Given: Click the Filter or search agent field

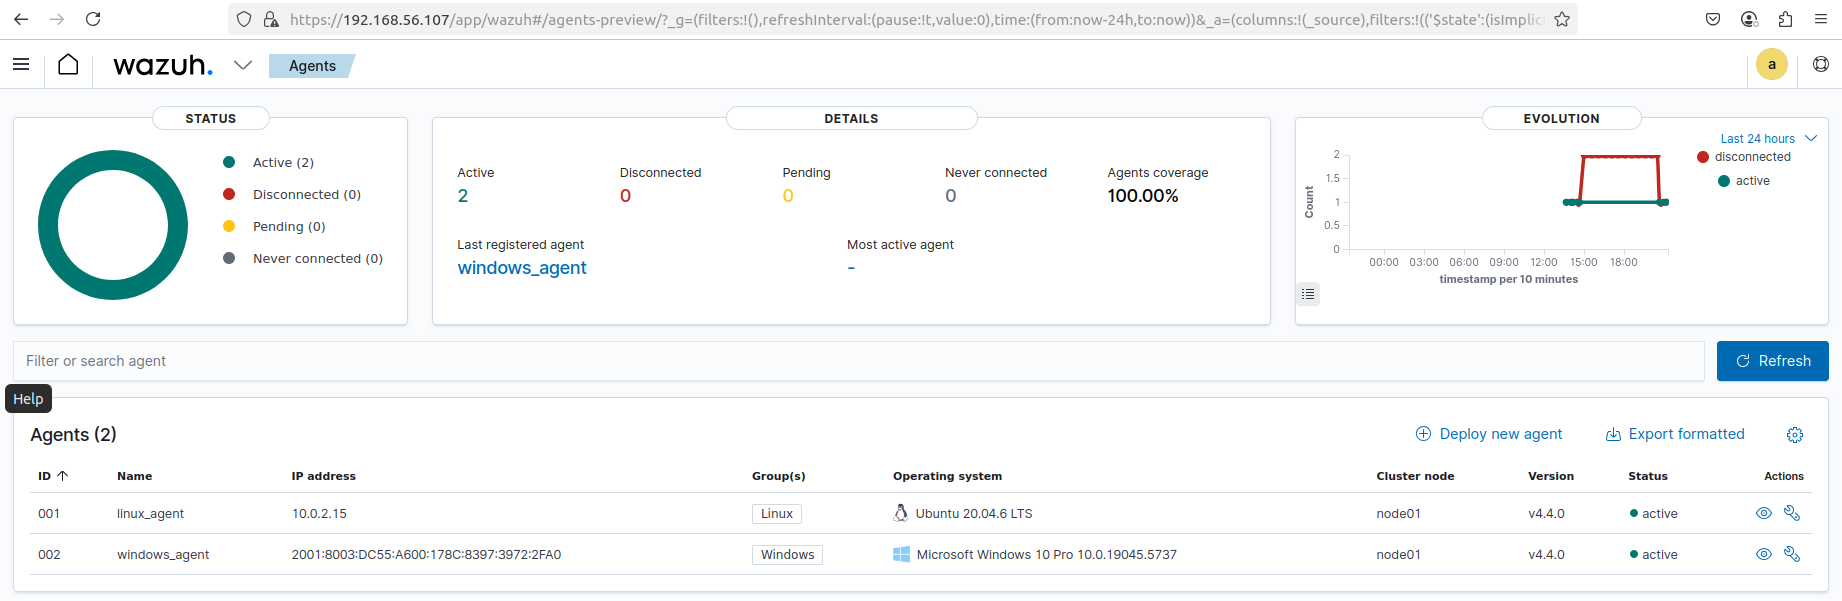Looking at the screenshot, I should (859, 361).
